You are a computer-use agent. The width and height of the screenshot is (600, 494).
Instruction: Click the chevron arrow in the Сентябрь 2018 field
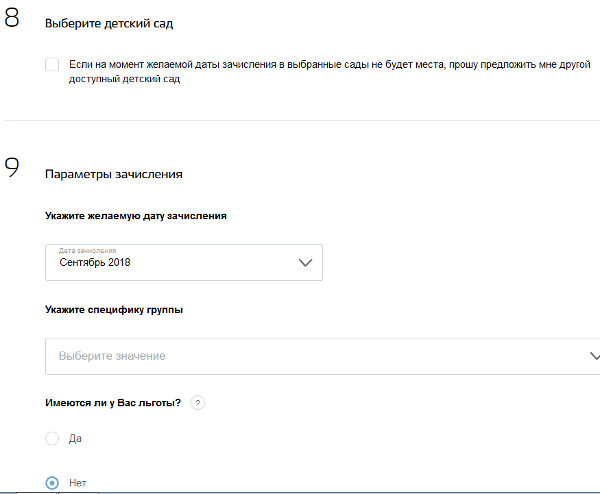(306, 263)
